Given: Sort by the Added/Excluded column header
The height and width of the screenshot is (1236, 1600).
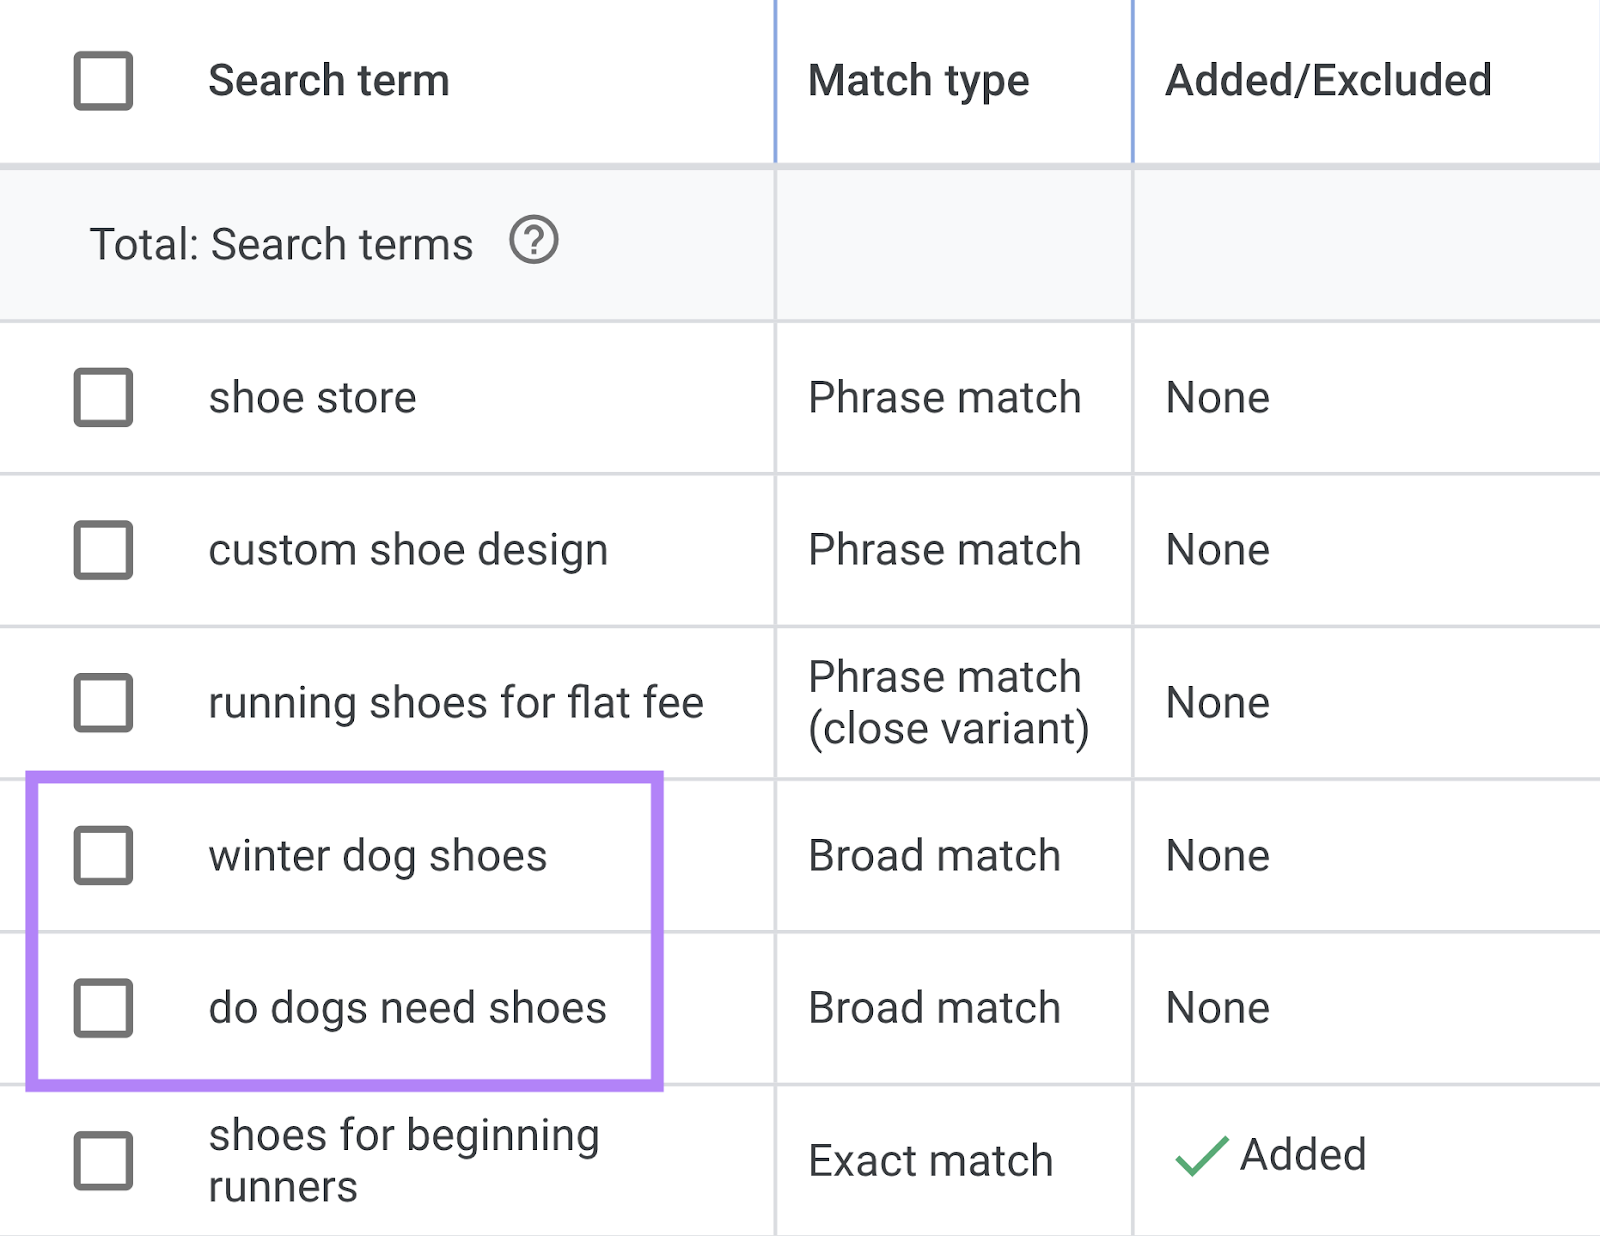Looking at the screenshot, I should point(1329,79).
